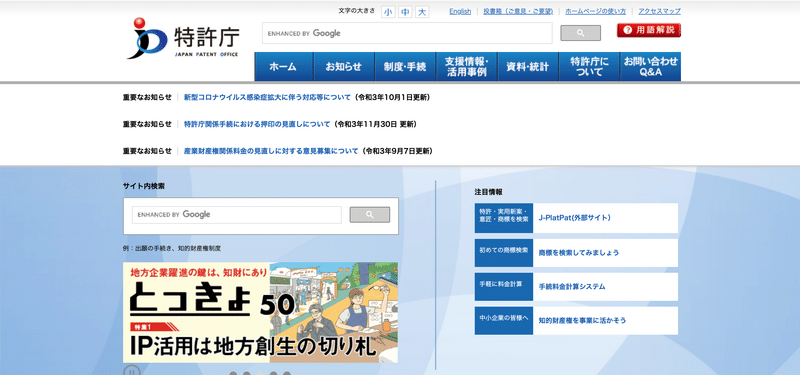The width and height of the screenshot is (800, 375).
Task: Click the 例：出願の手続き、知的財産権制度 hint text
Action: pos(172,248)
